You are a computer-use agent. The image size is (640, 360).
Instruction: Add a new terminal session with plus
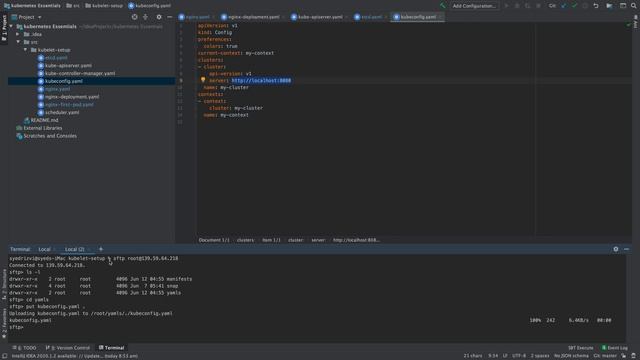coord(101,249)
